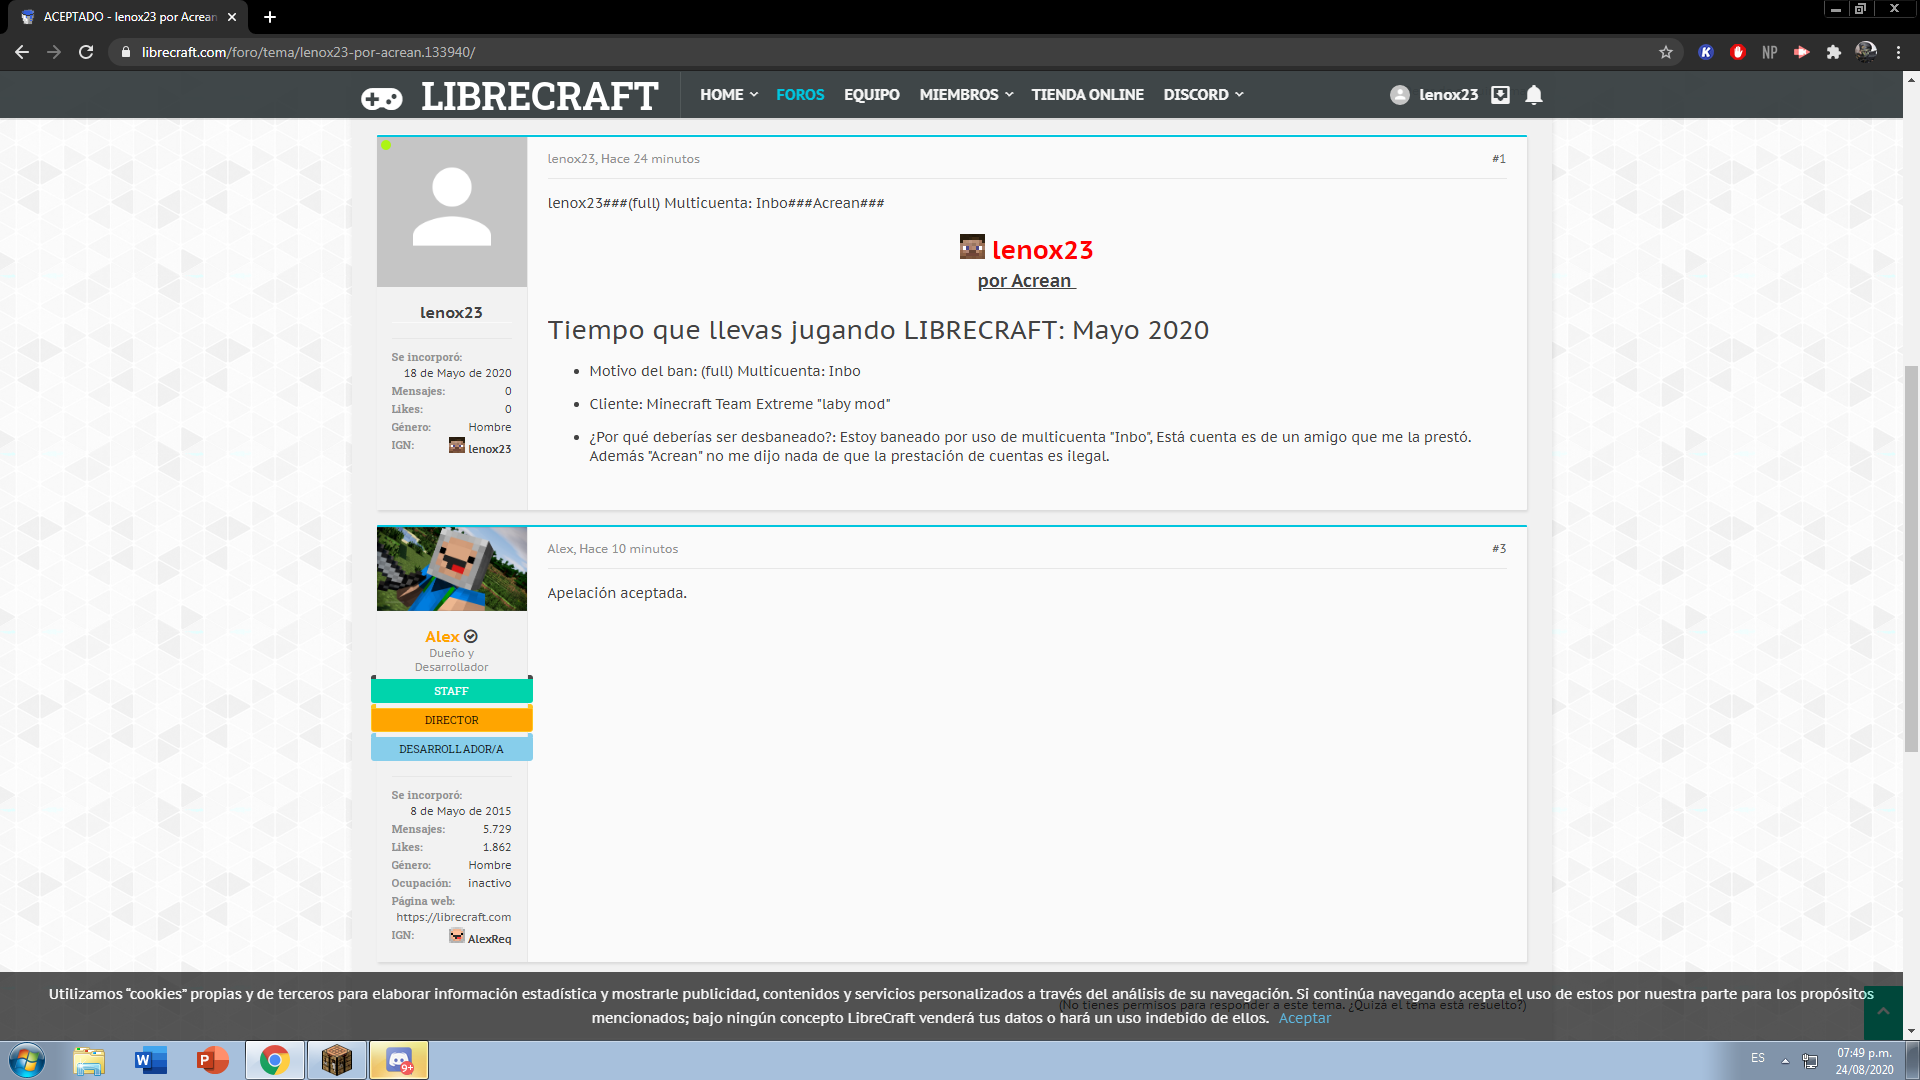Go back to previous page
This screenshot has height=1080, width=1920.
point(22,52)
